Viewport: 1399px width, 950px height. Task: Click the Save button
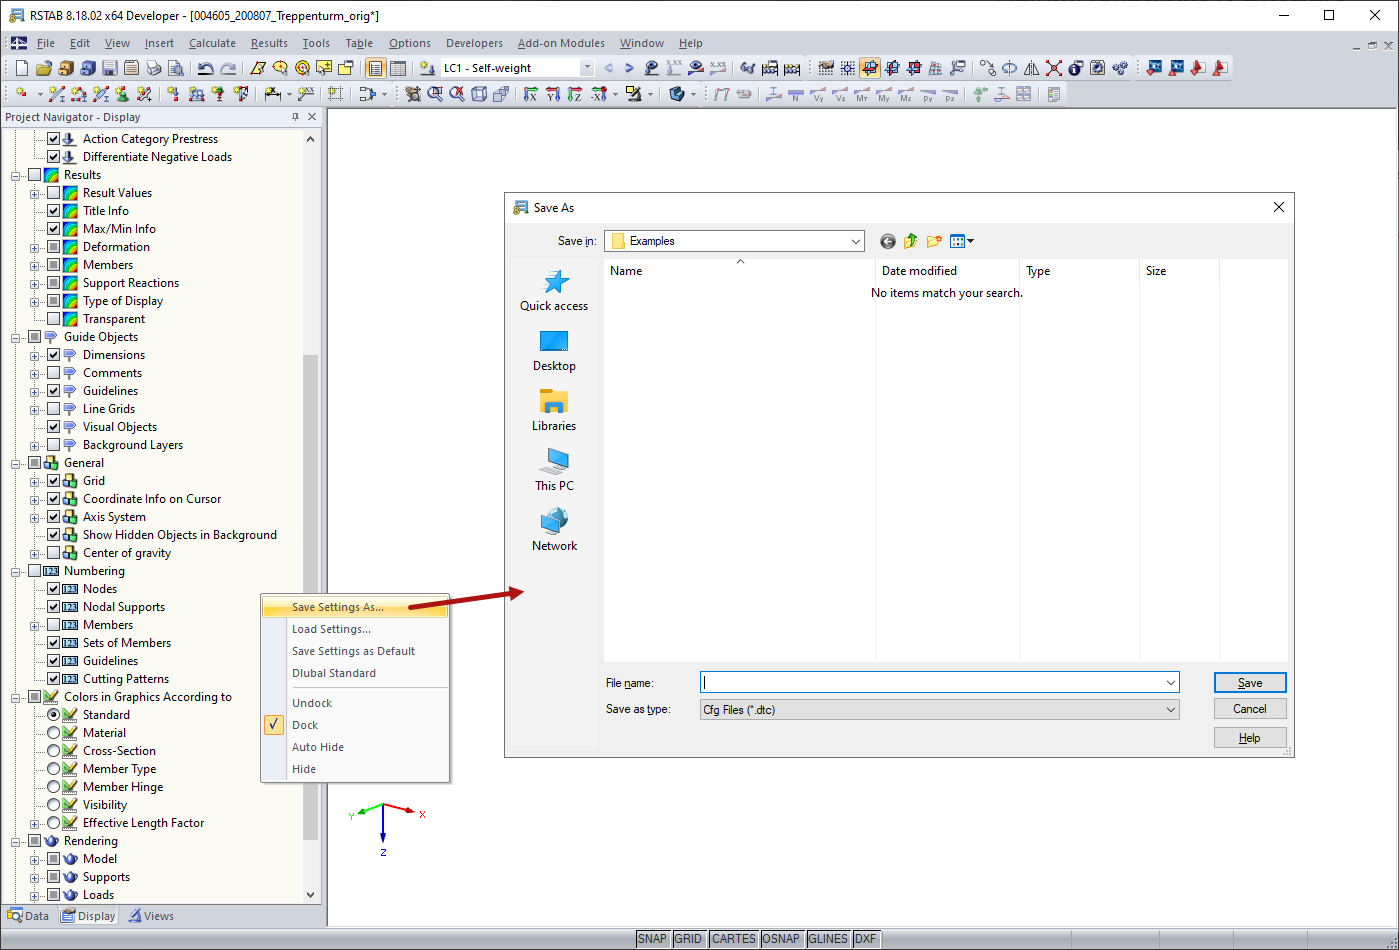coord(1249,682)
